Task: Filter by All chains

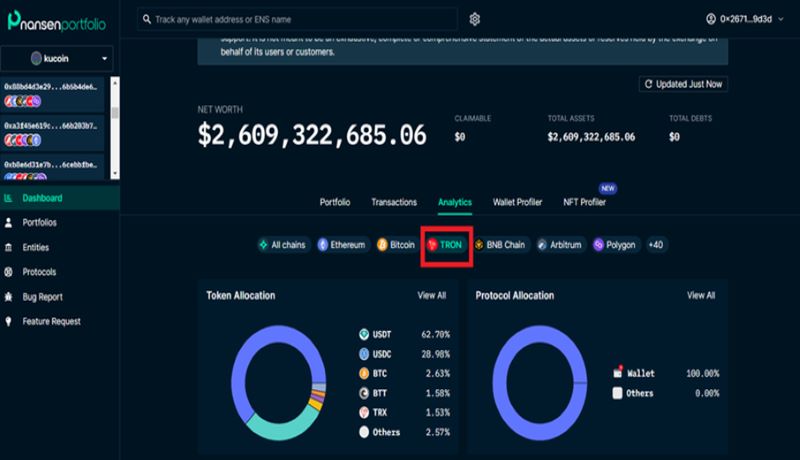Action: 283,245
